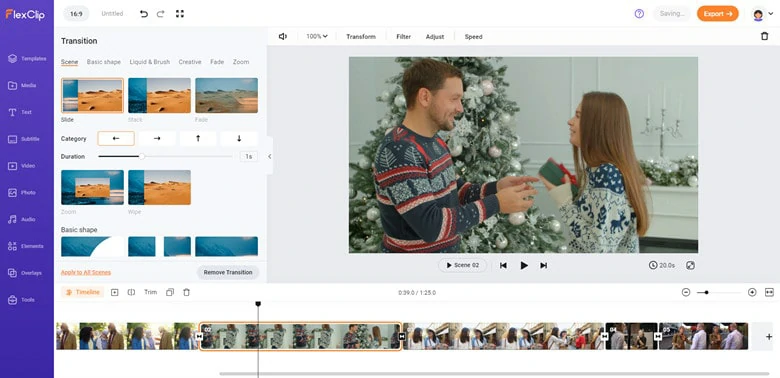The width and height of the screenshot is (780, 378).
Task: Open the Adjust tool
Action: 435,37
